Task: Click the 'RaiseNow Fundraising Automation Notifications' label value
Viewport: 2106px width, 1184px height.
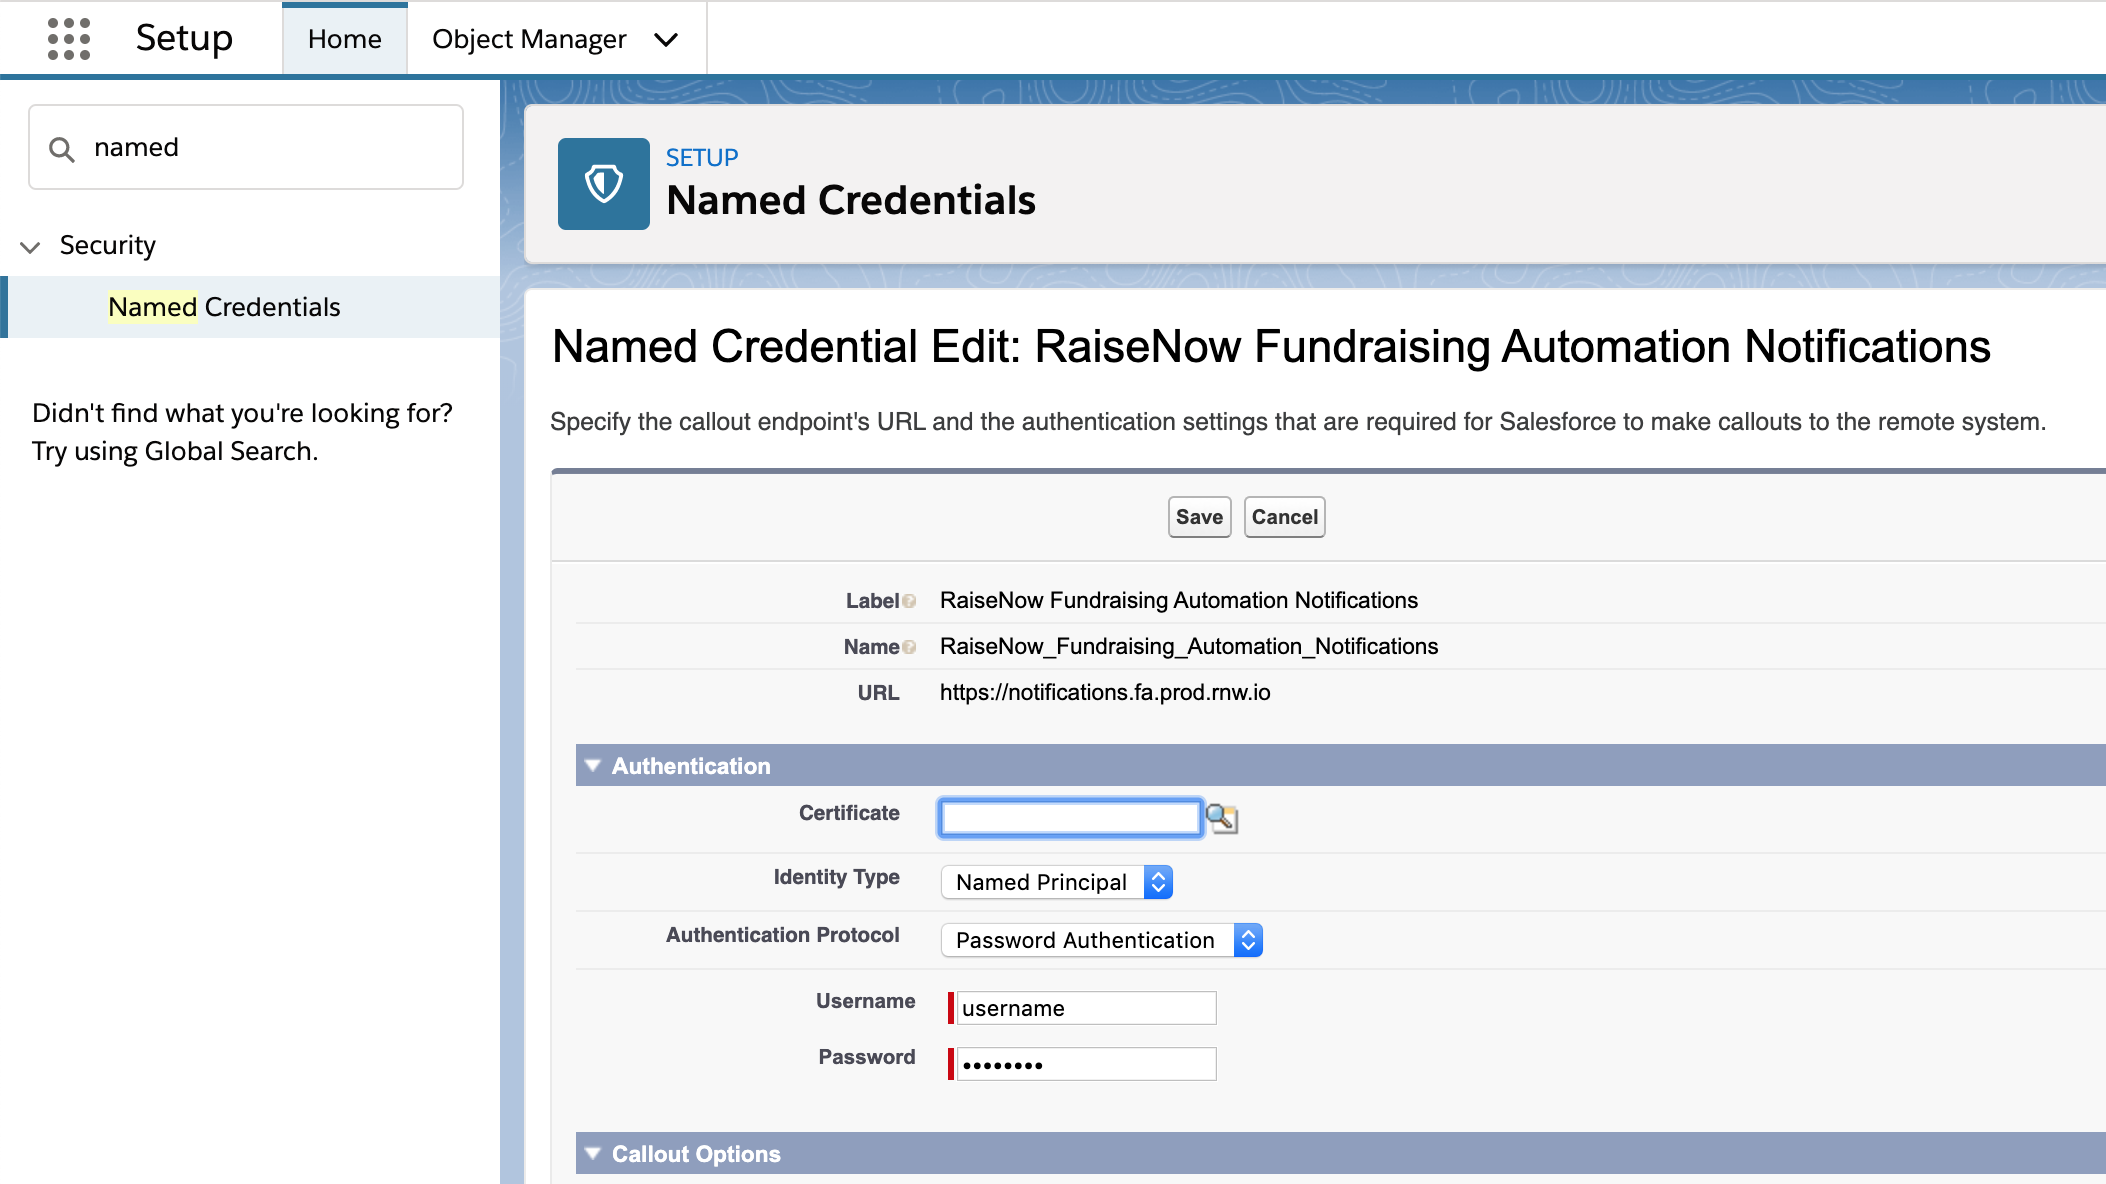Action: 1179,600
